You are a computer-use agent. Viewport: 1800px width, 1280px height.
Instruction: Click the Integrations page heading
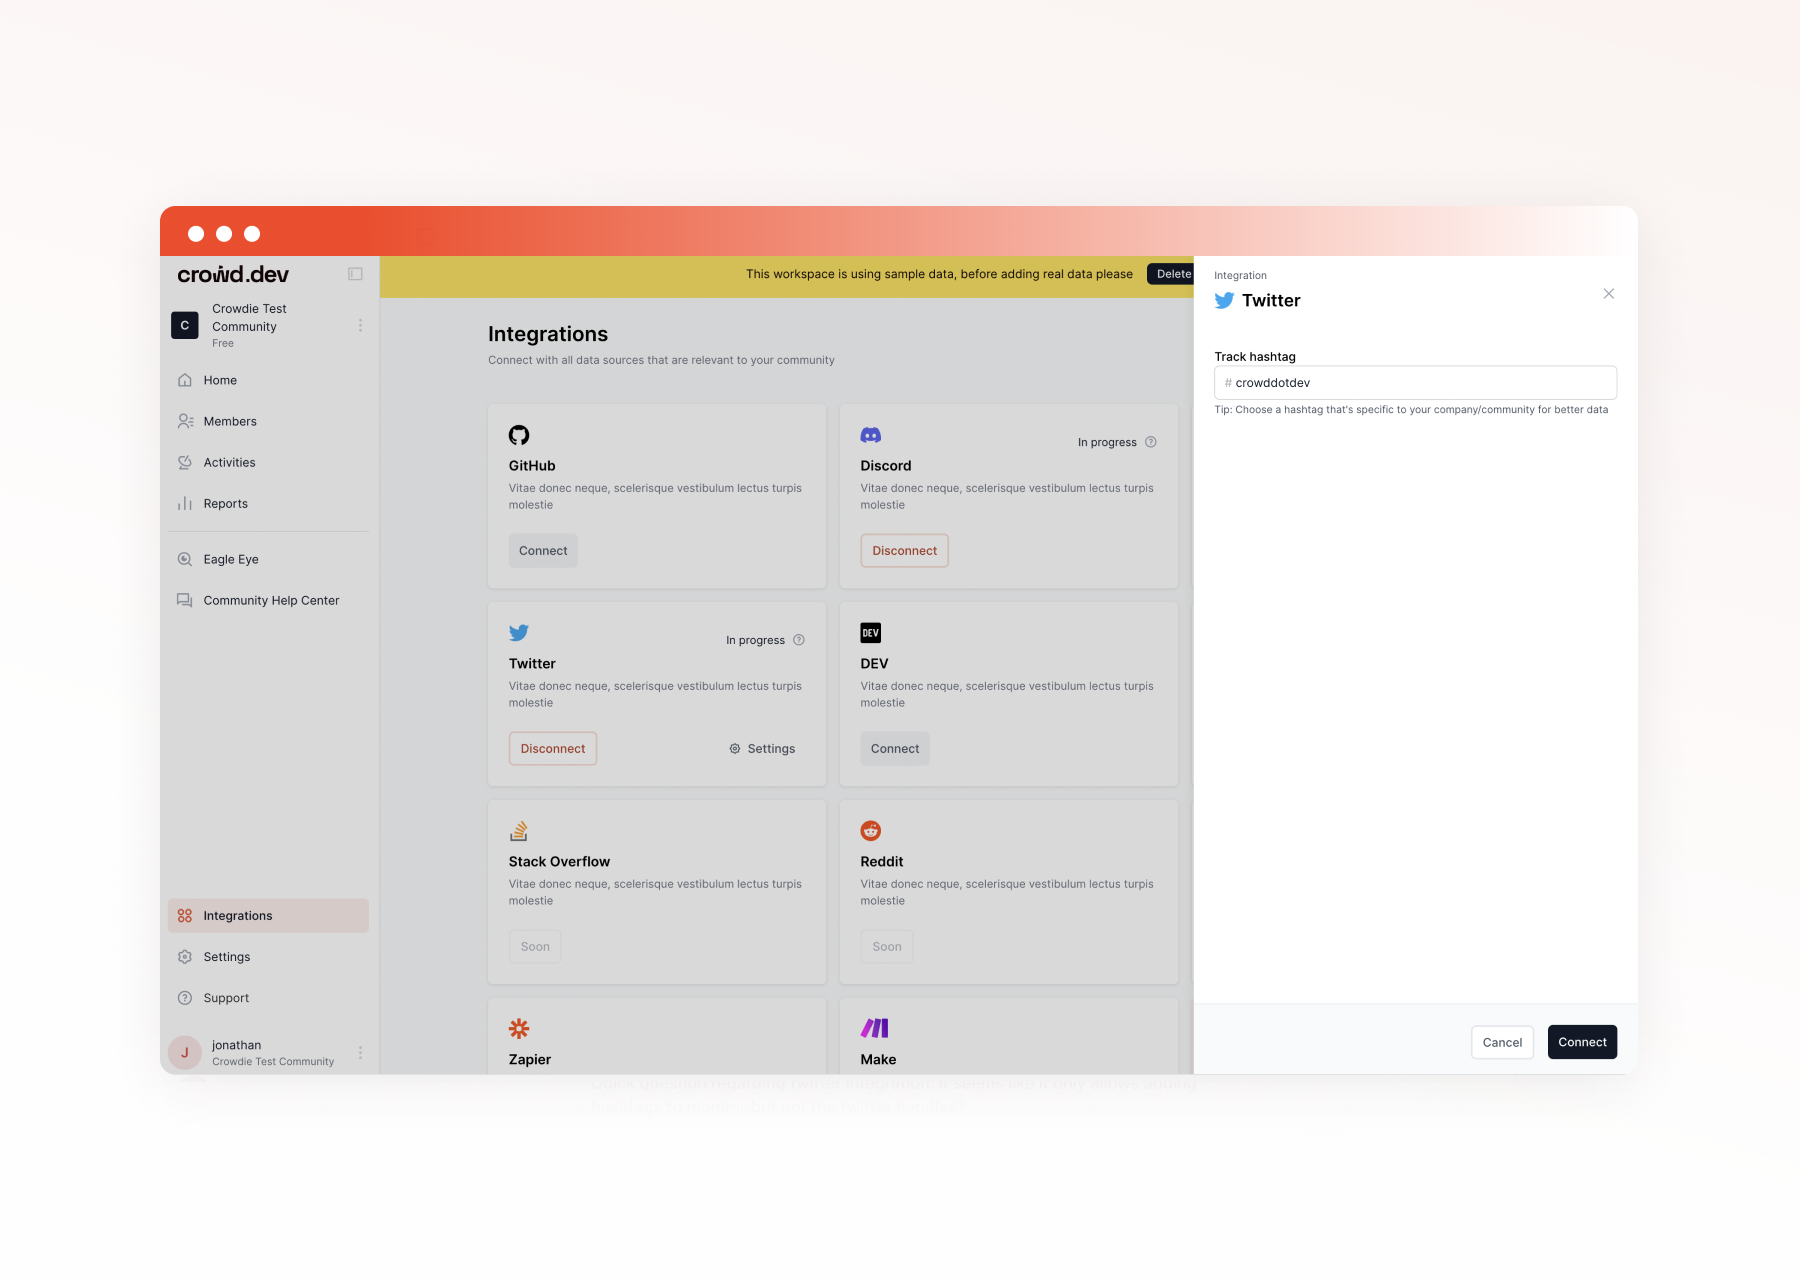548,334
